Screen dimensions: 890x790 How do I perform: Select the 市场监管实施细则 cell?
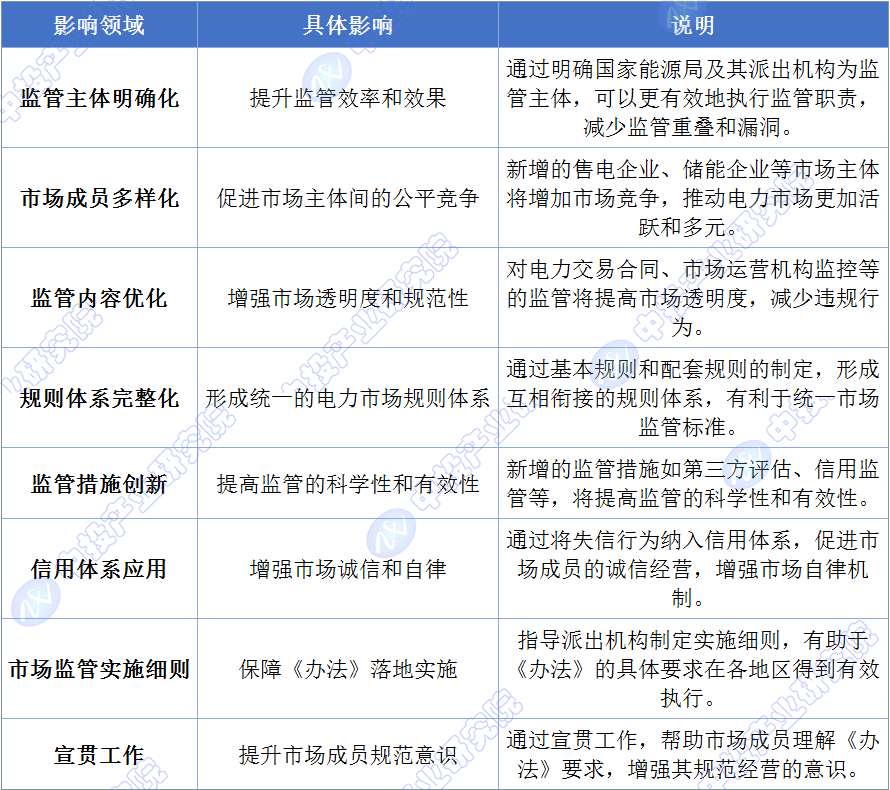coord(99,669)
